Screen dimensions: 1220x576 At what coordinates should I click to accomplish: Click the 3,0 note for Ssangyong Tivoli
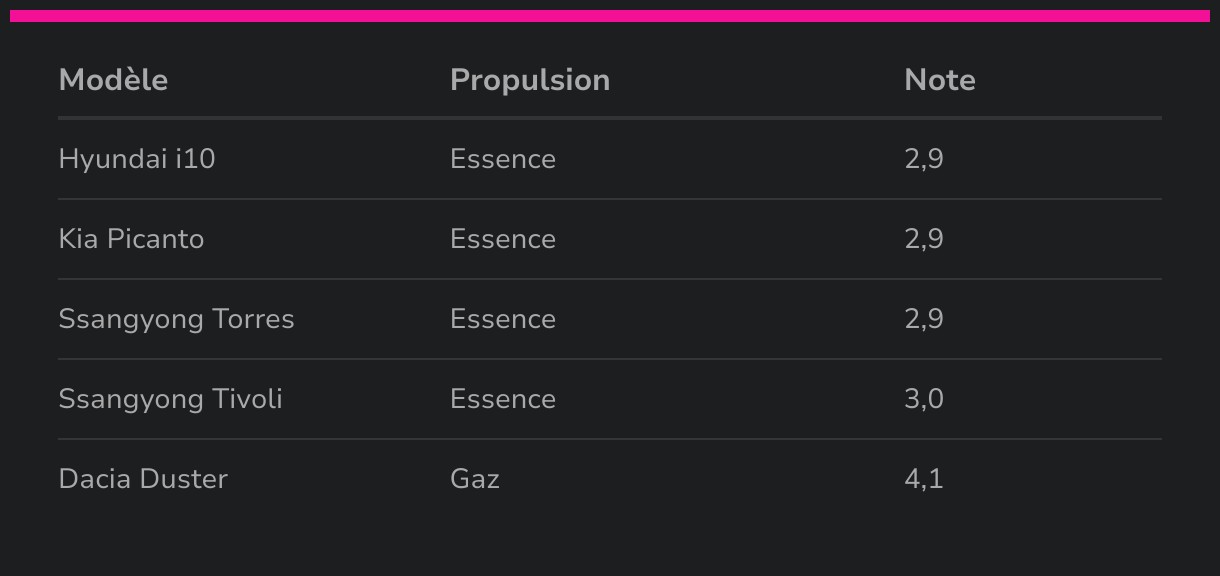(924, 399)
